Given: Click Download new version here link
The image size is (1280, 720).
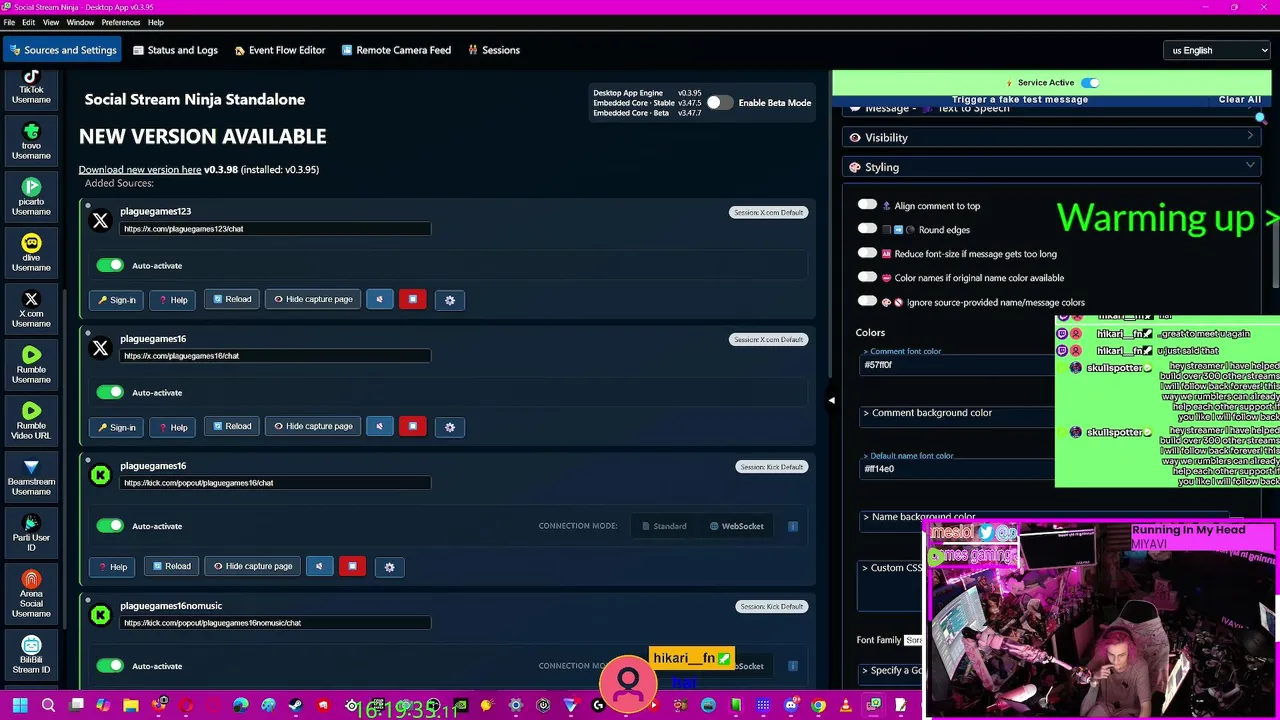Looking at the screenshot, I should tap(140, 169).
